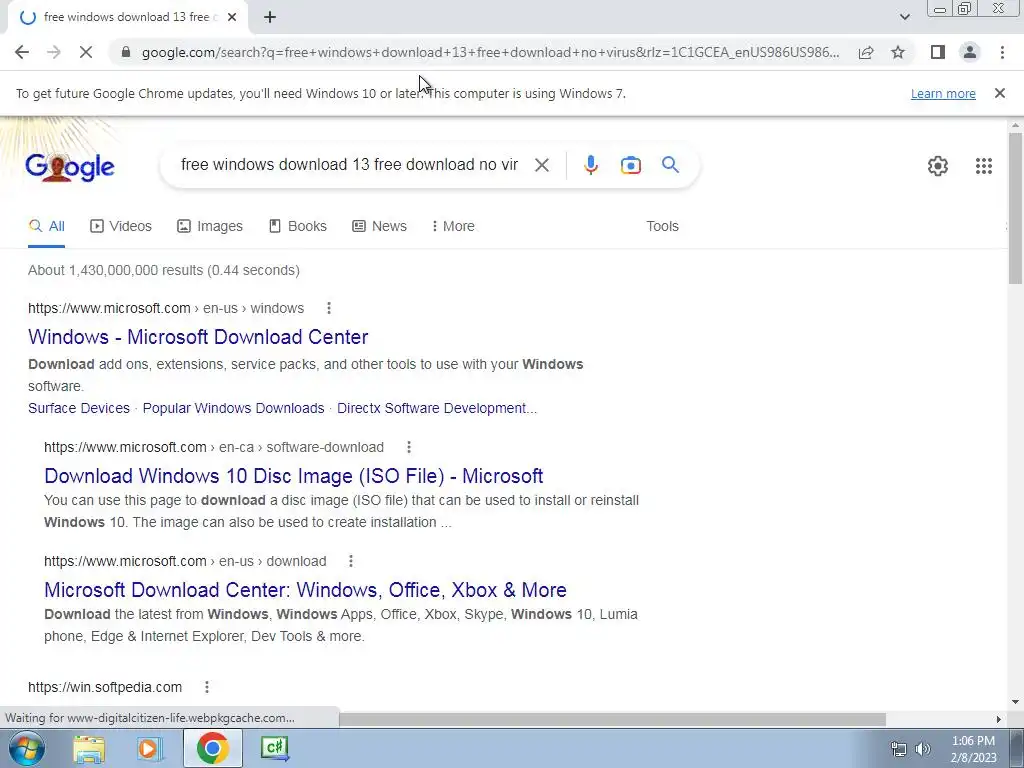Click the Google doodle logo
Screen dimensions: 1024x768
(70, 167)
